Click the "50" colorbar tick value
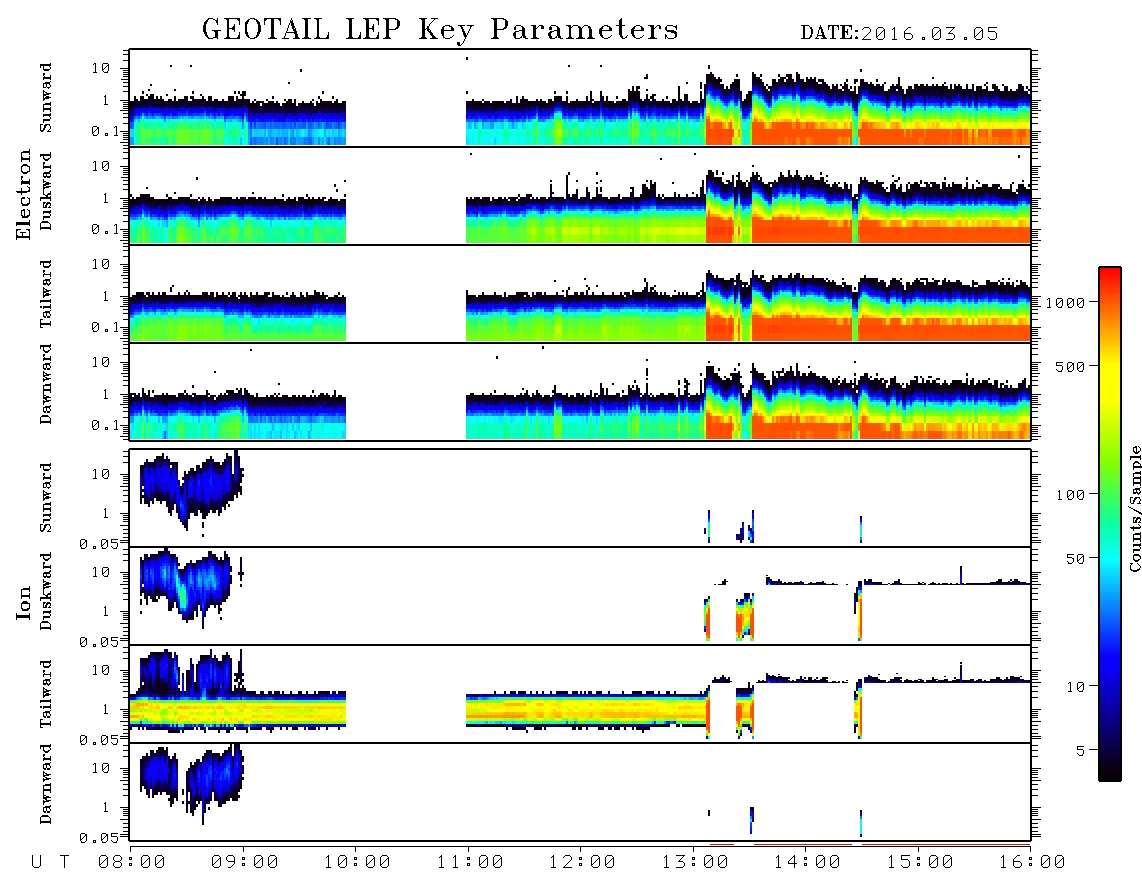Image resolution: width=1142 pixels, height=880 pixels. tap(1075, 559)
